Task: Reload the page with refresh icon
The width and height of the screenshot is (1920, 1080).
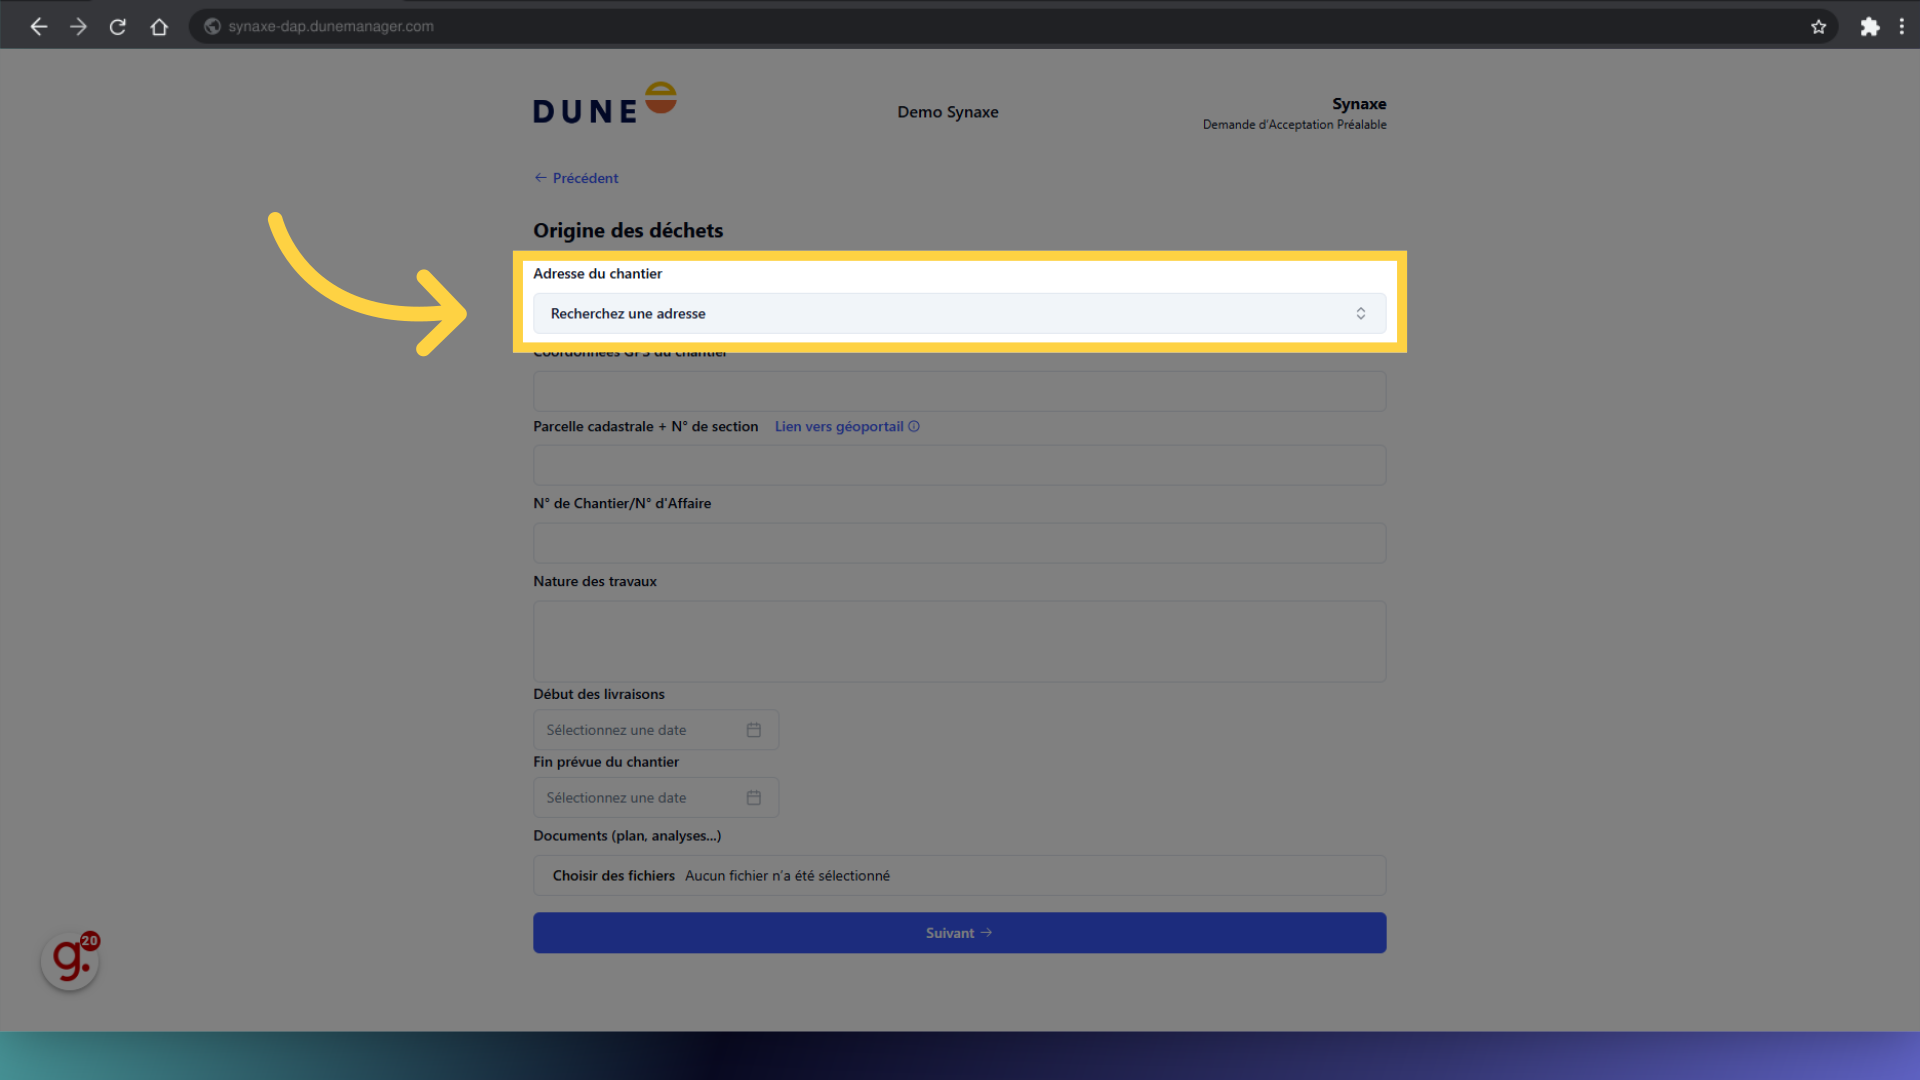Action: coord(118,27)
